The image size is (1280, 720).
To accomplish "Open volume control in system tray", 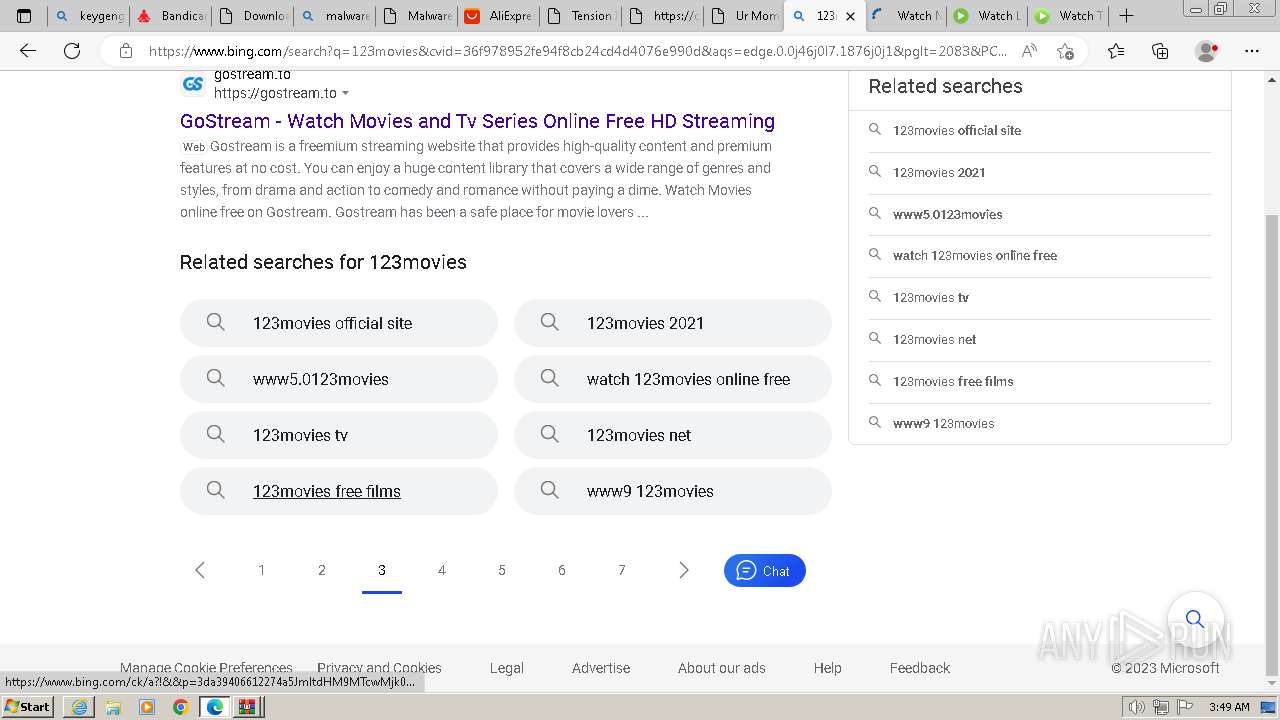I will click(x=1137, y=707).
